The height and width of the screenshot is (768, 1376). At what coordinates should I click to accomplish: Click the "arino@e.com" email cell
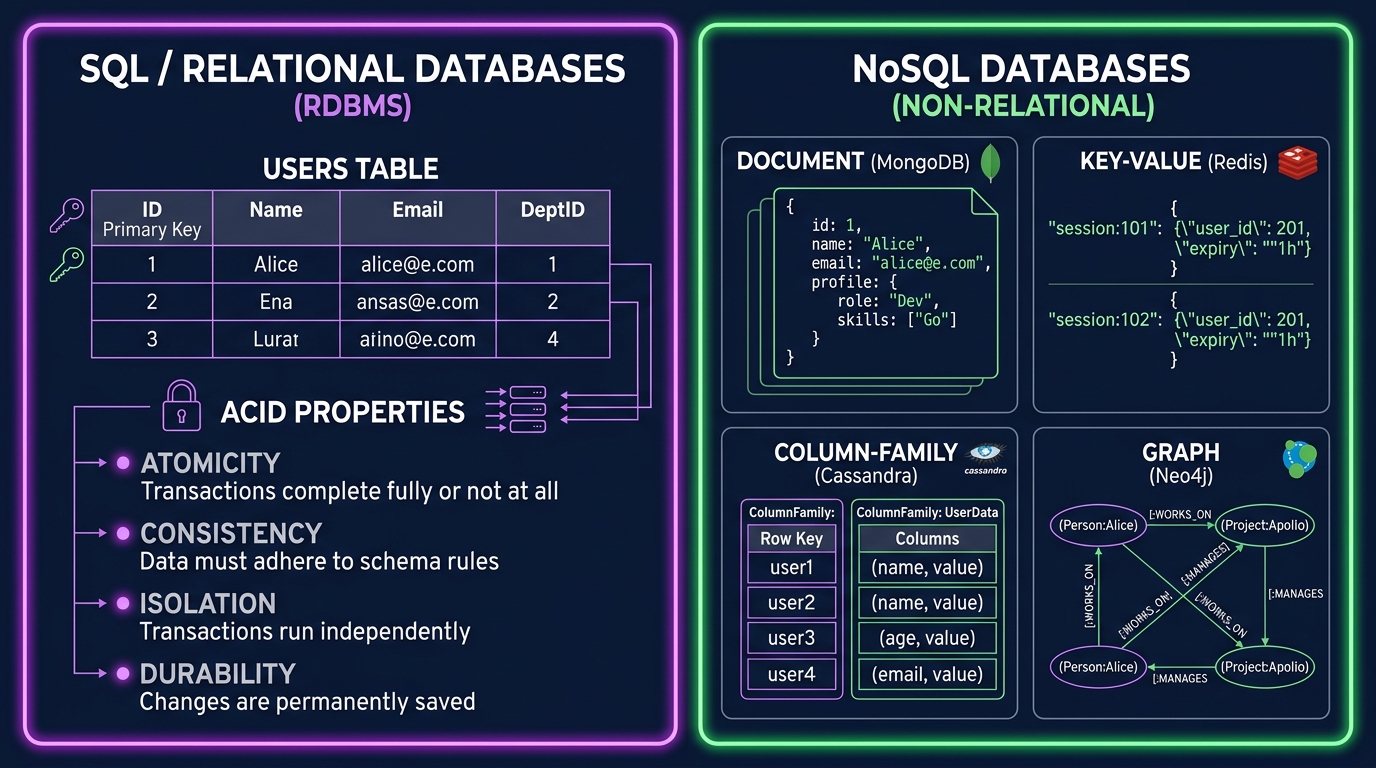coord(418,339)
